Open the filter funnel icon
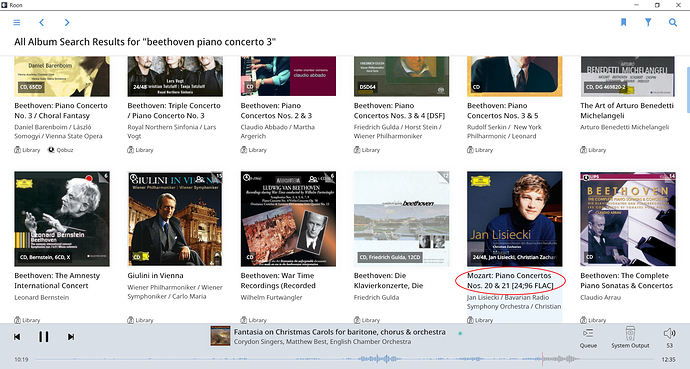Screen dimensions: 690x369 pos(648,22)
